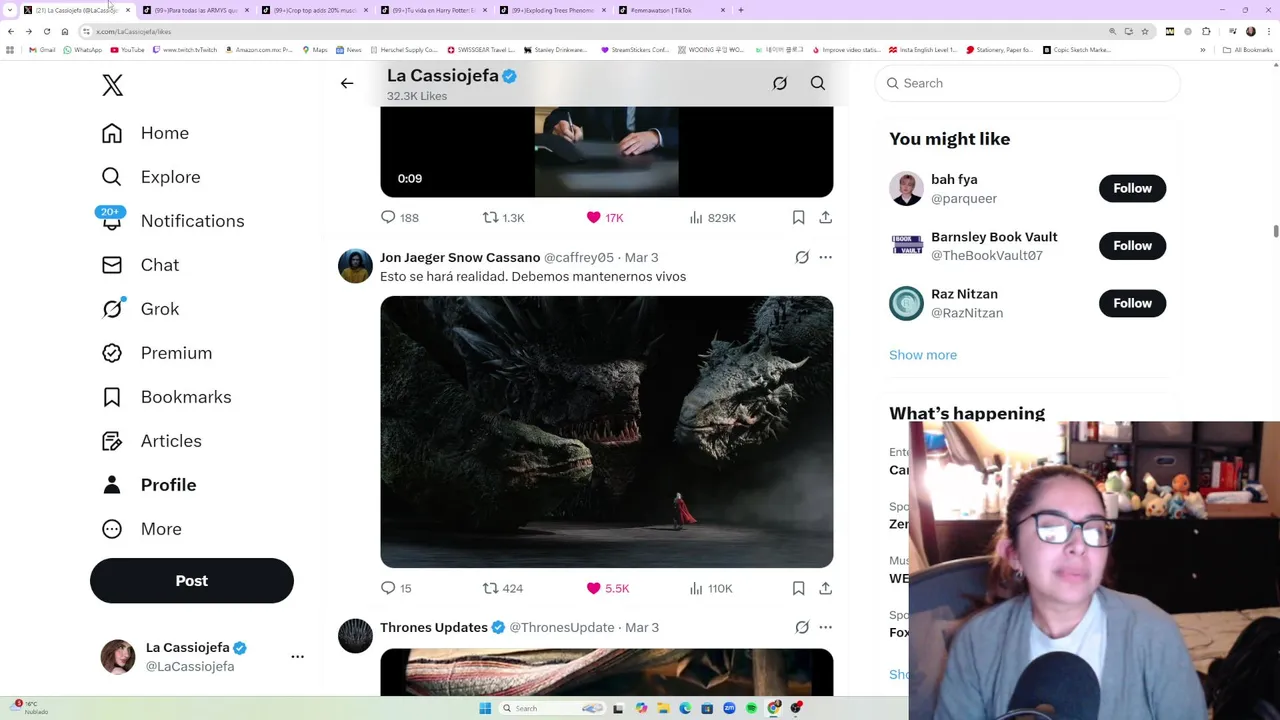The width and height of the screenshot is (1280, 720).
Task: Open the WhatsApp bookmark
Action: pos(82,50)
